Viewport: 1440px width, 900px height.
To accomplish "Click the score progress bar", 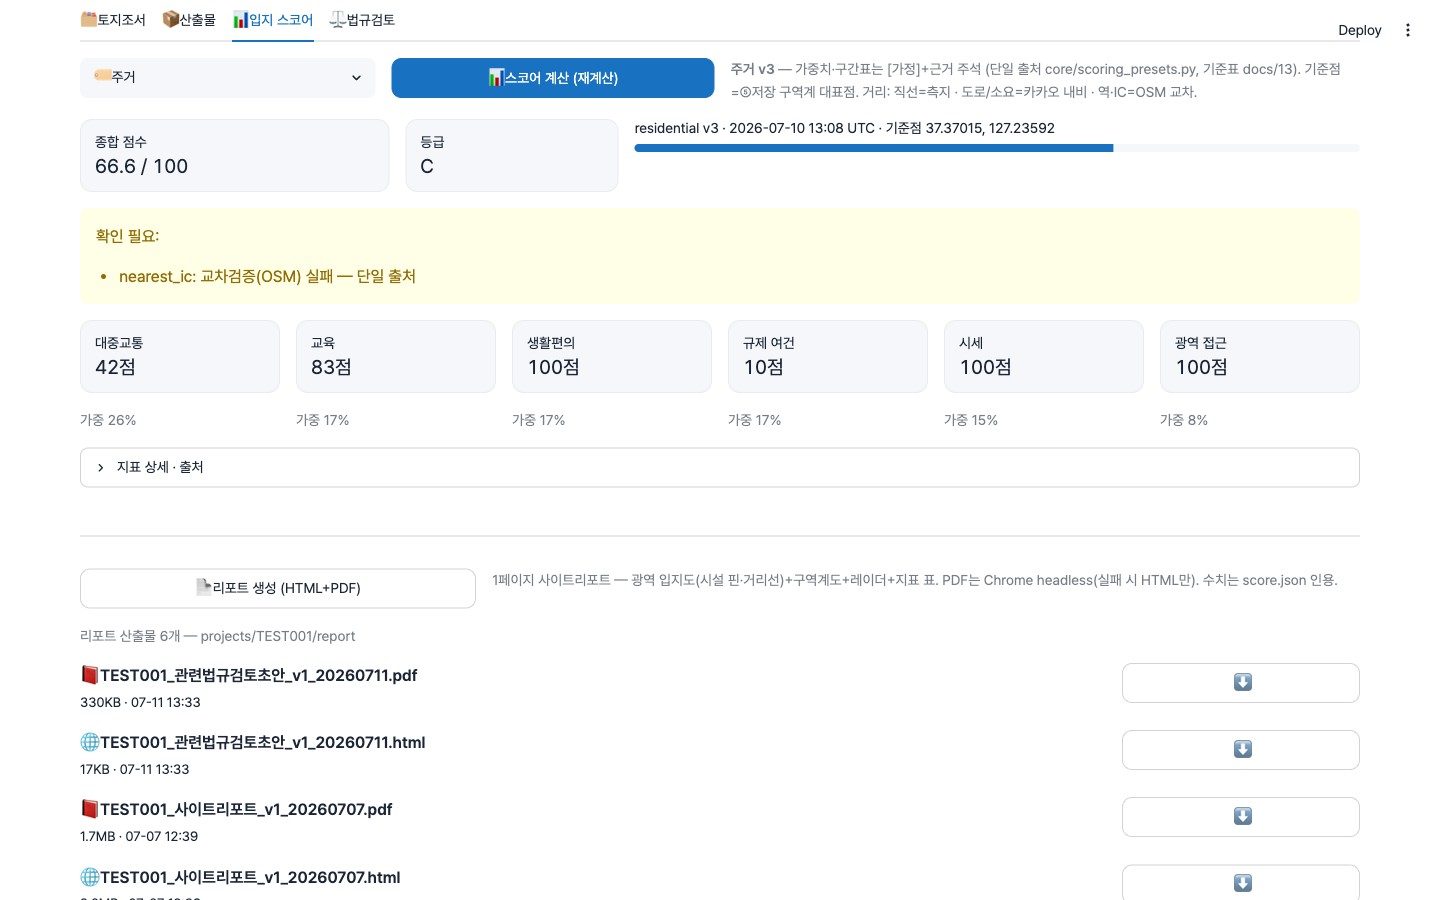I will point(997,148).
